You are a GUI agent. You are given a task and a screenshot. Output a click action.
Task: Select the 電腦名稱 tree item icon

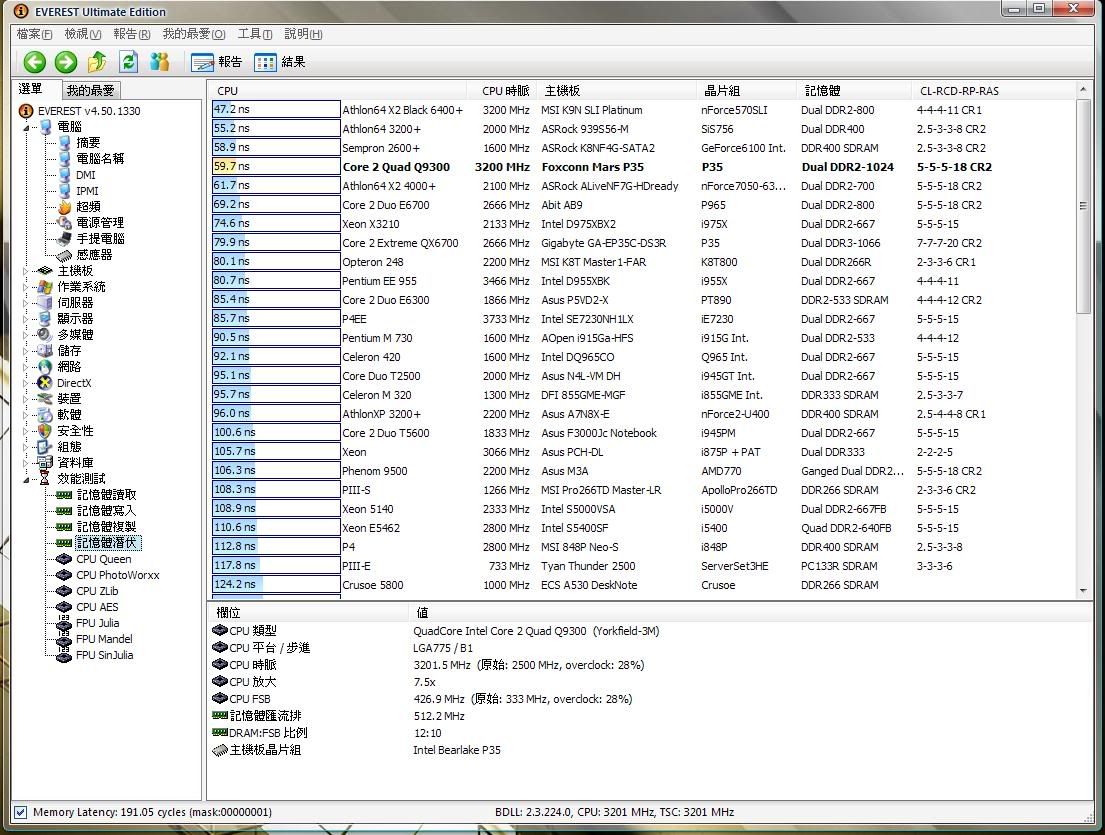point(66,159)
